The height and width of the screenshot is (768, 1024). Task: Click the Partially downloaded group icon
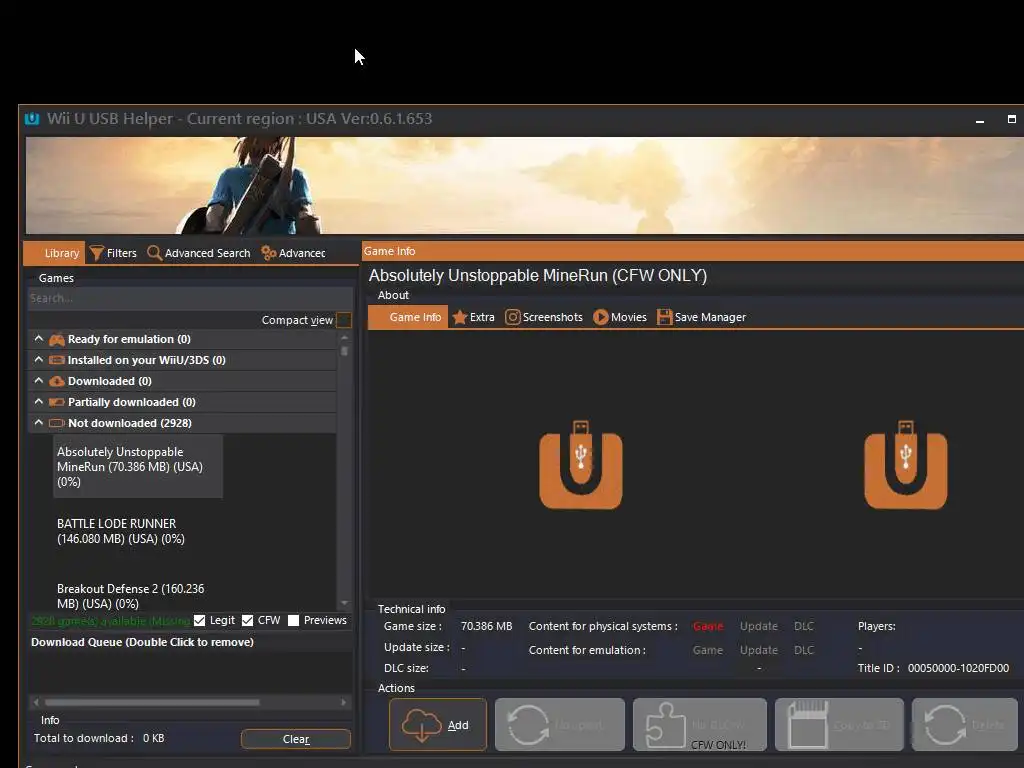pyautogui.click(x=57, y=402)
